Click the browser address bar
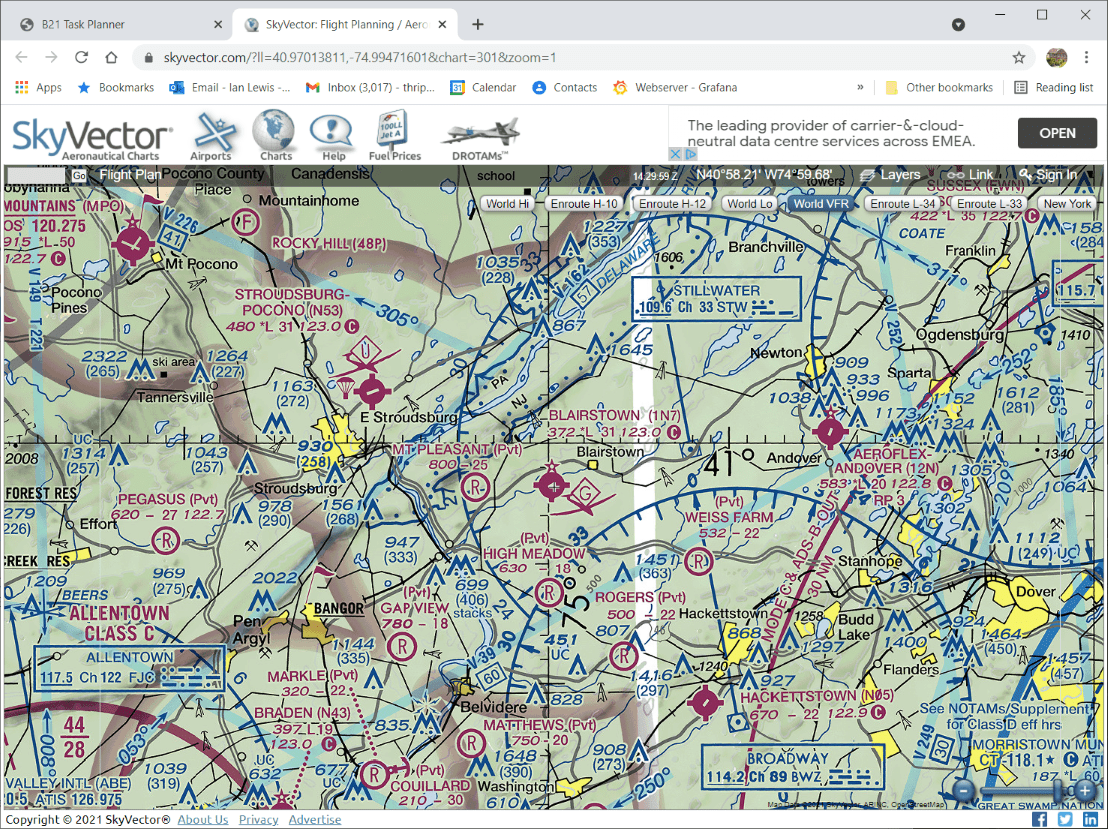The image size is (1108, 829). 583,57
